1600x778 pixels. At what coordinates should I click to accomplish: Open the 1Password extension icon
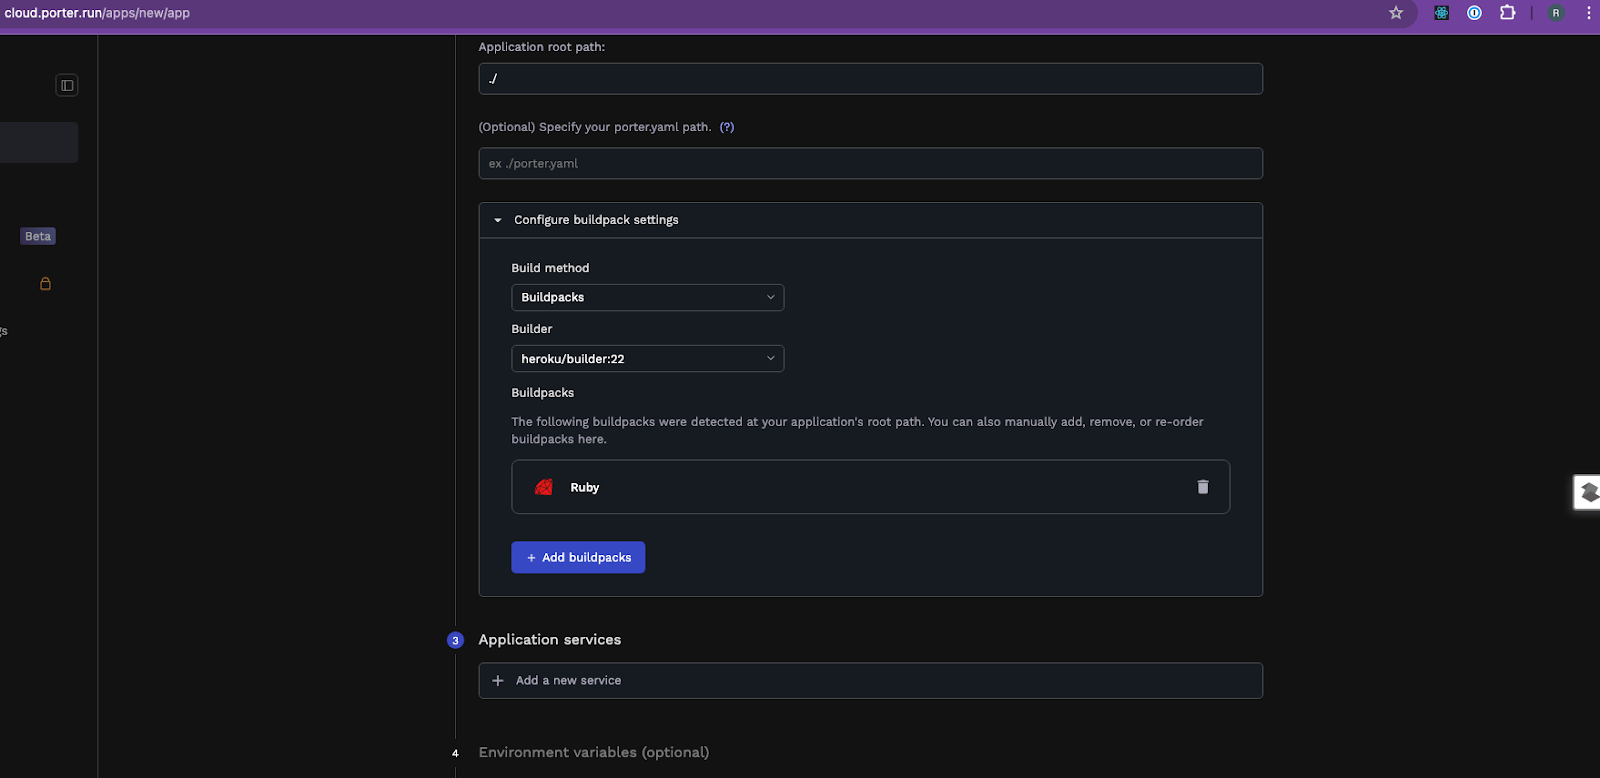click(x=1474, y=13)
